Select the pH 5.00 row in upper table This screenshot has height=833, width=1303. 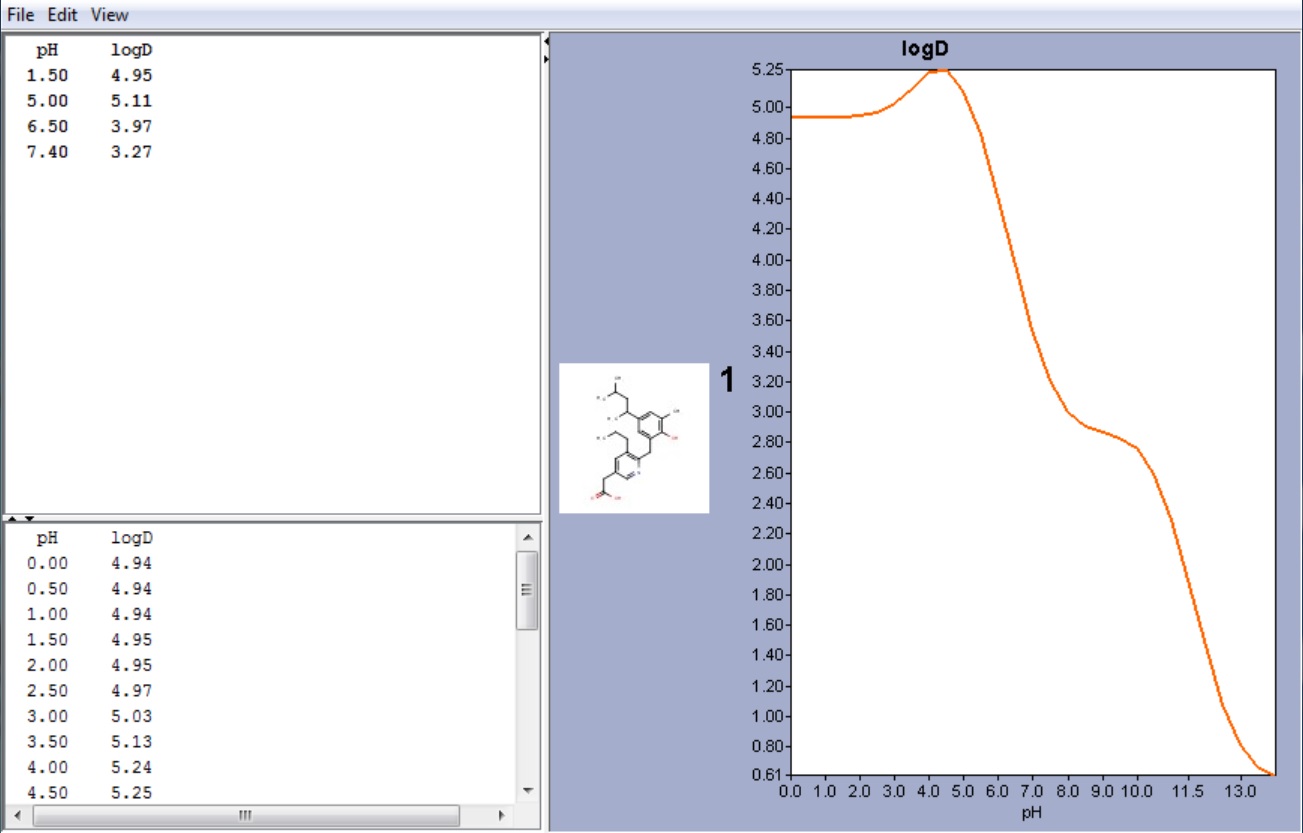[90, 101]
